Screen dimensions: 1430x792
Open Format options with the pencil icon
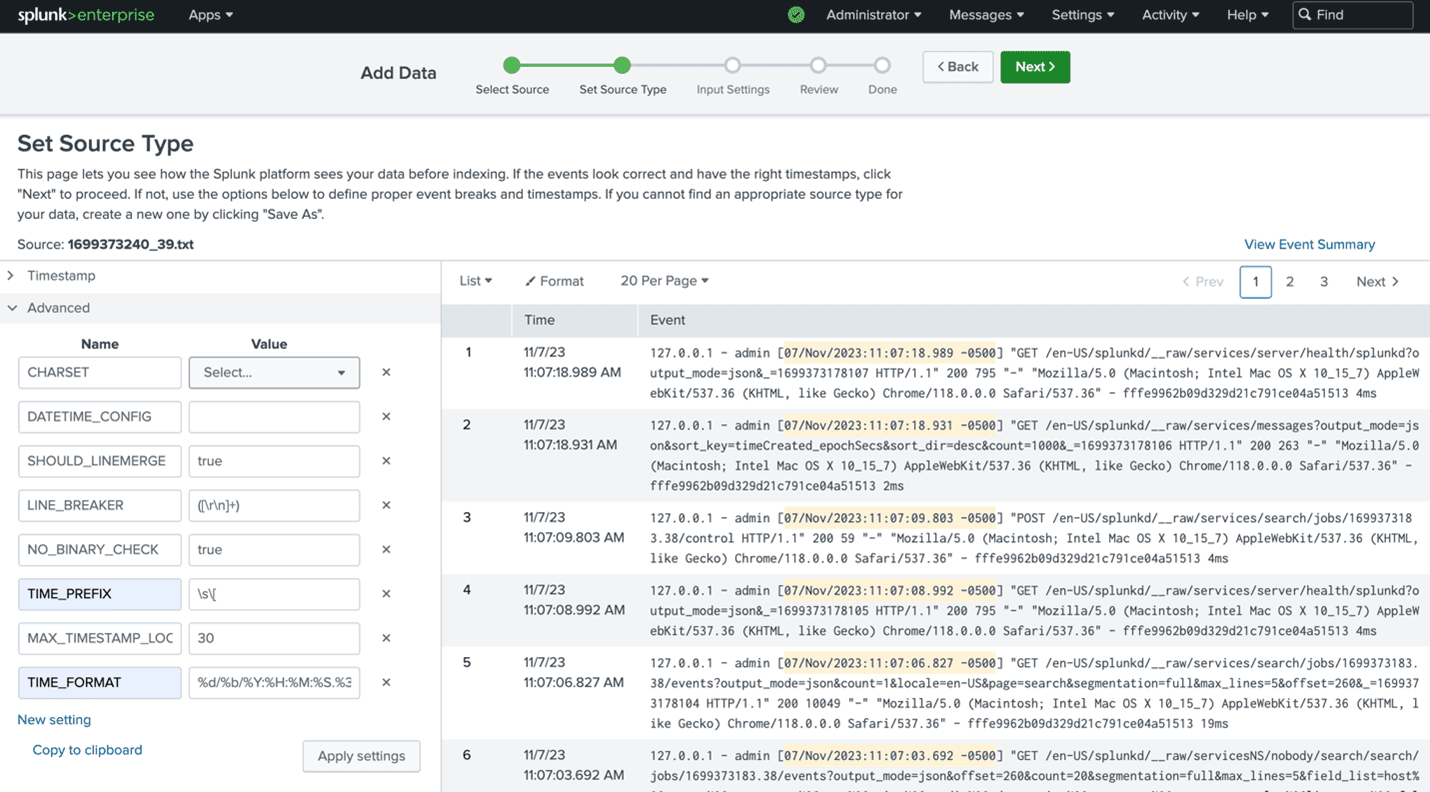531,281
